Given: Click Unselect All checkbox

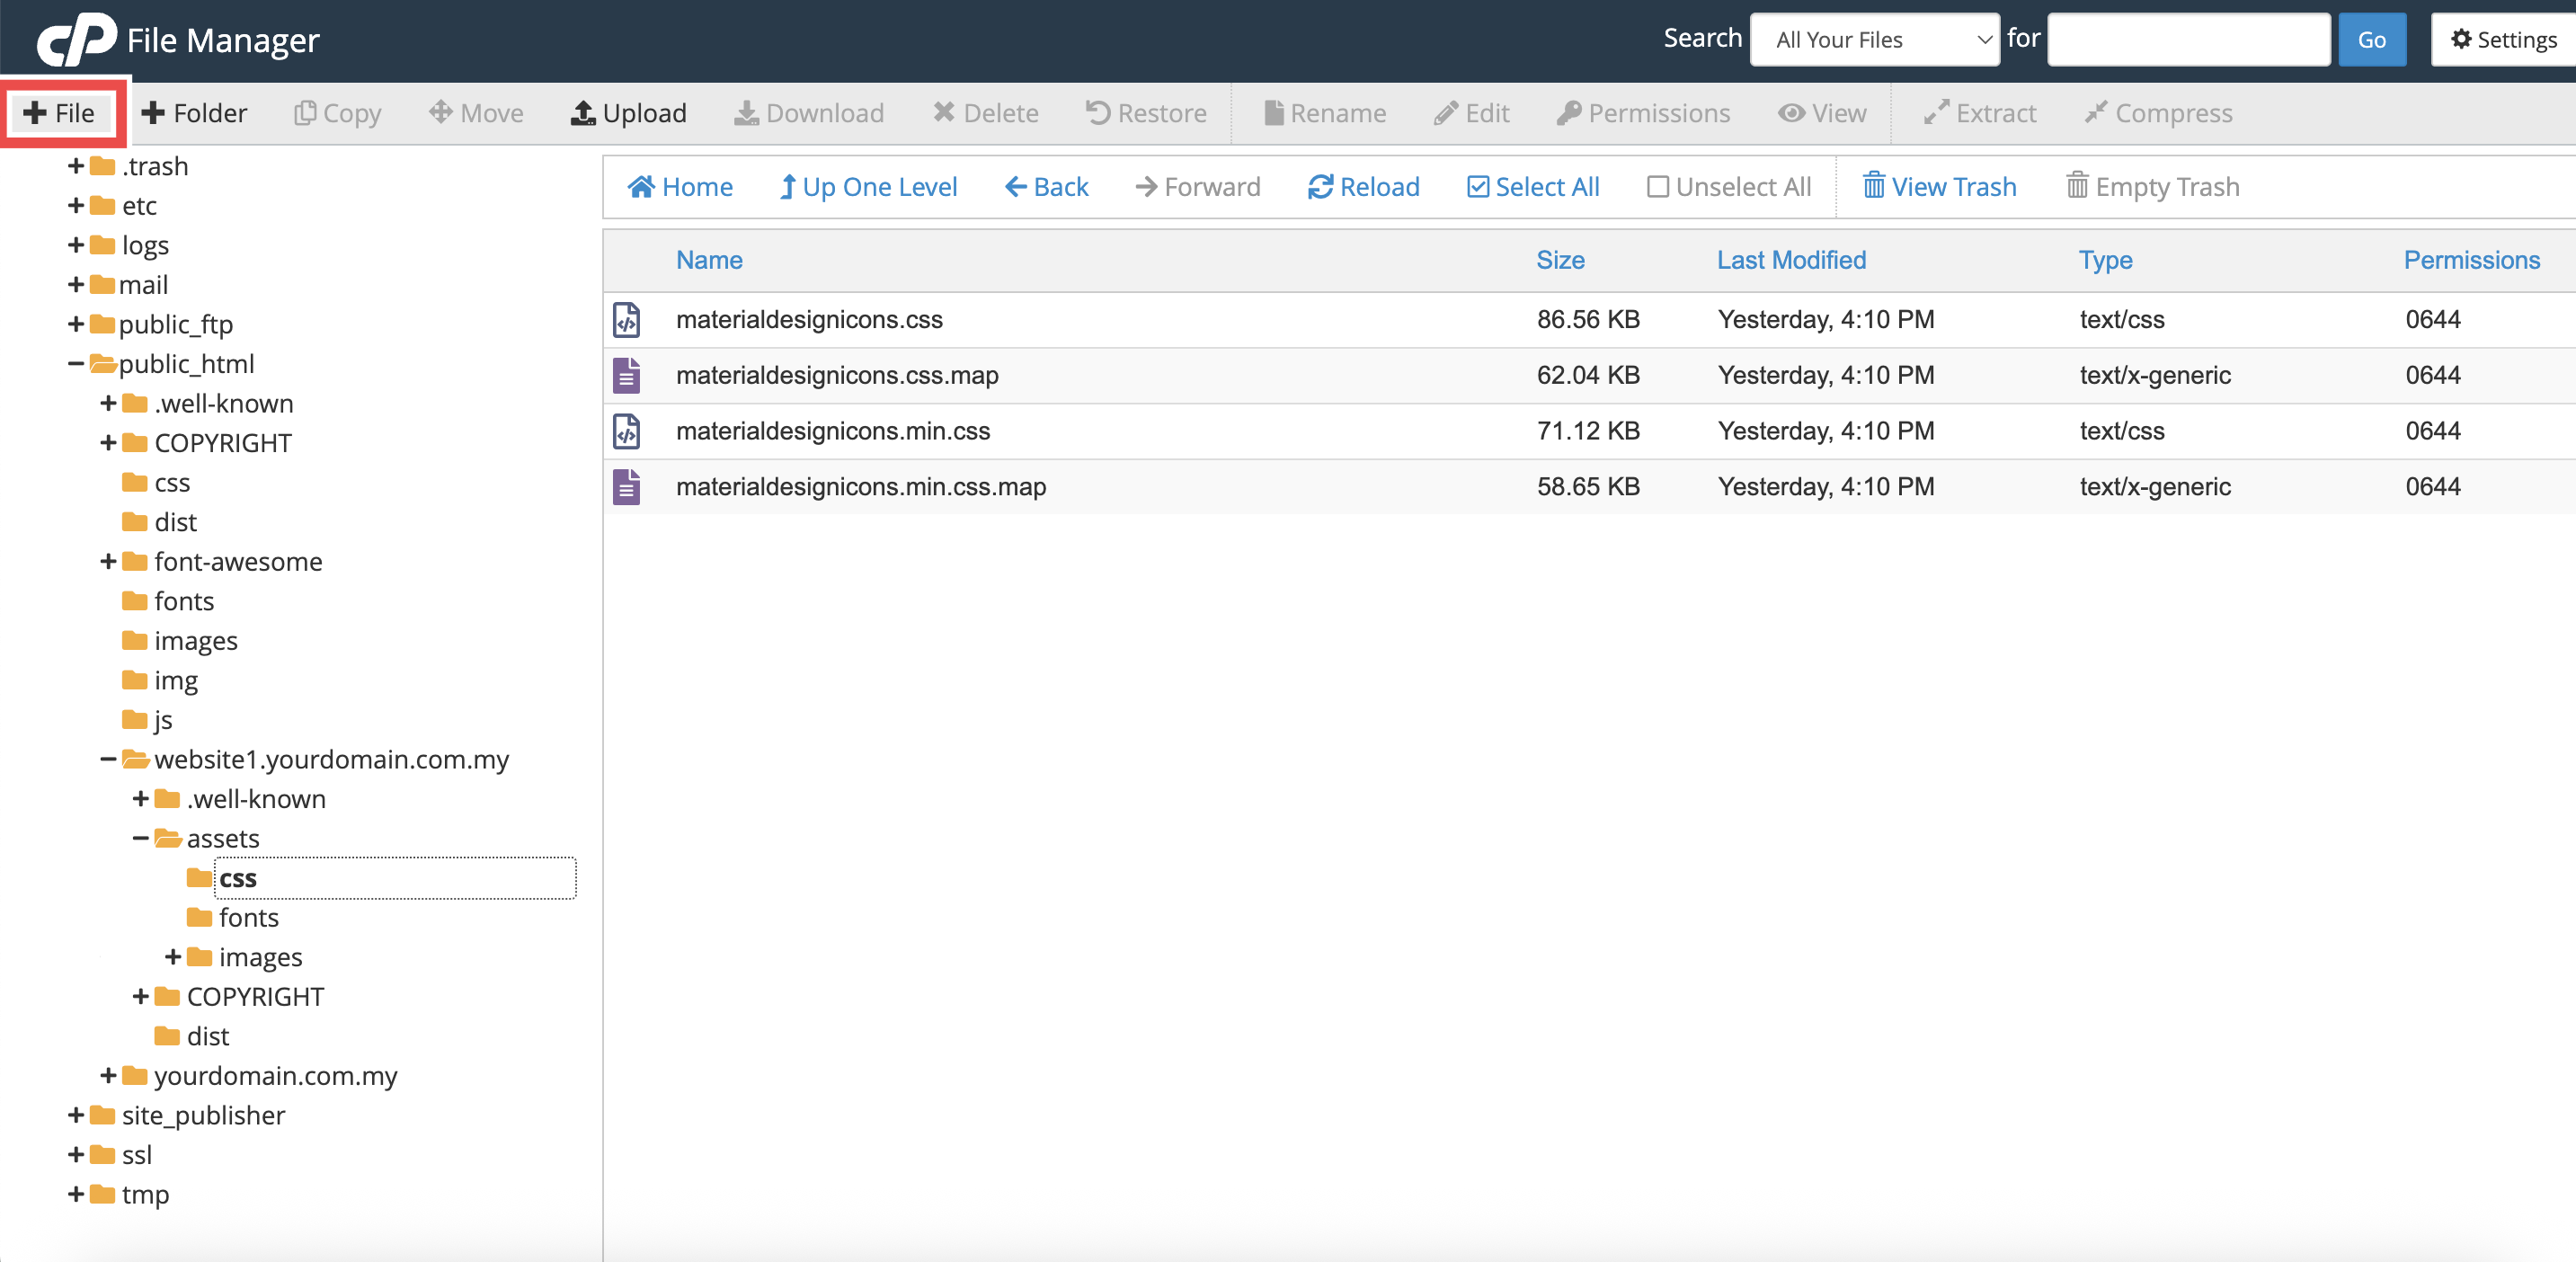Looking at the screenshot, I should click(1657, 187).
